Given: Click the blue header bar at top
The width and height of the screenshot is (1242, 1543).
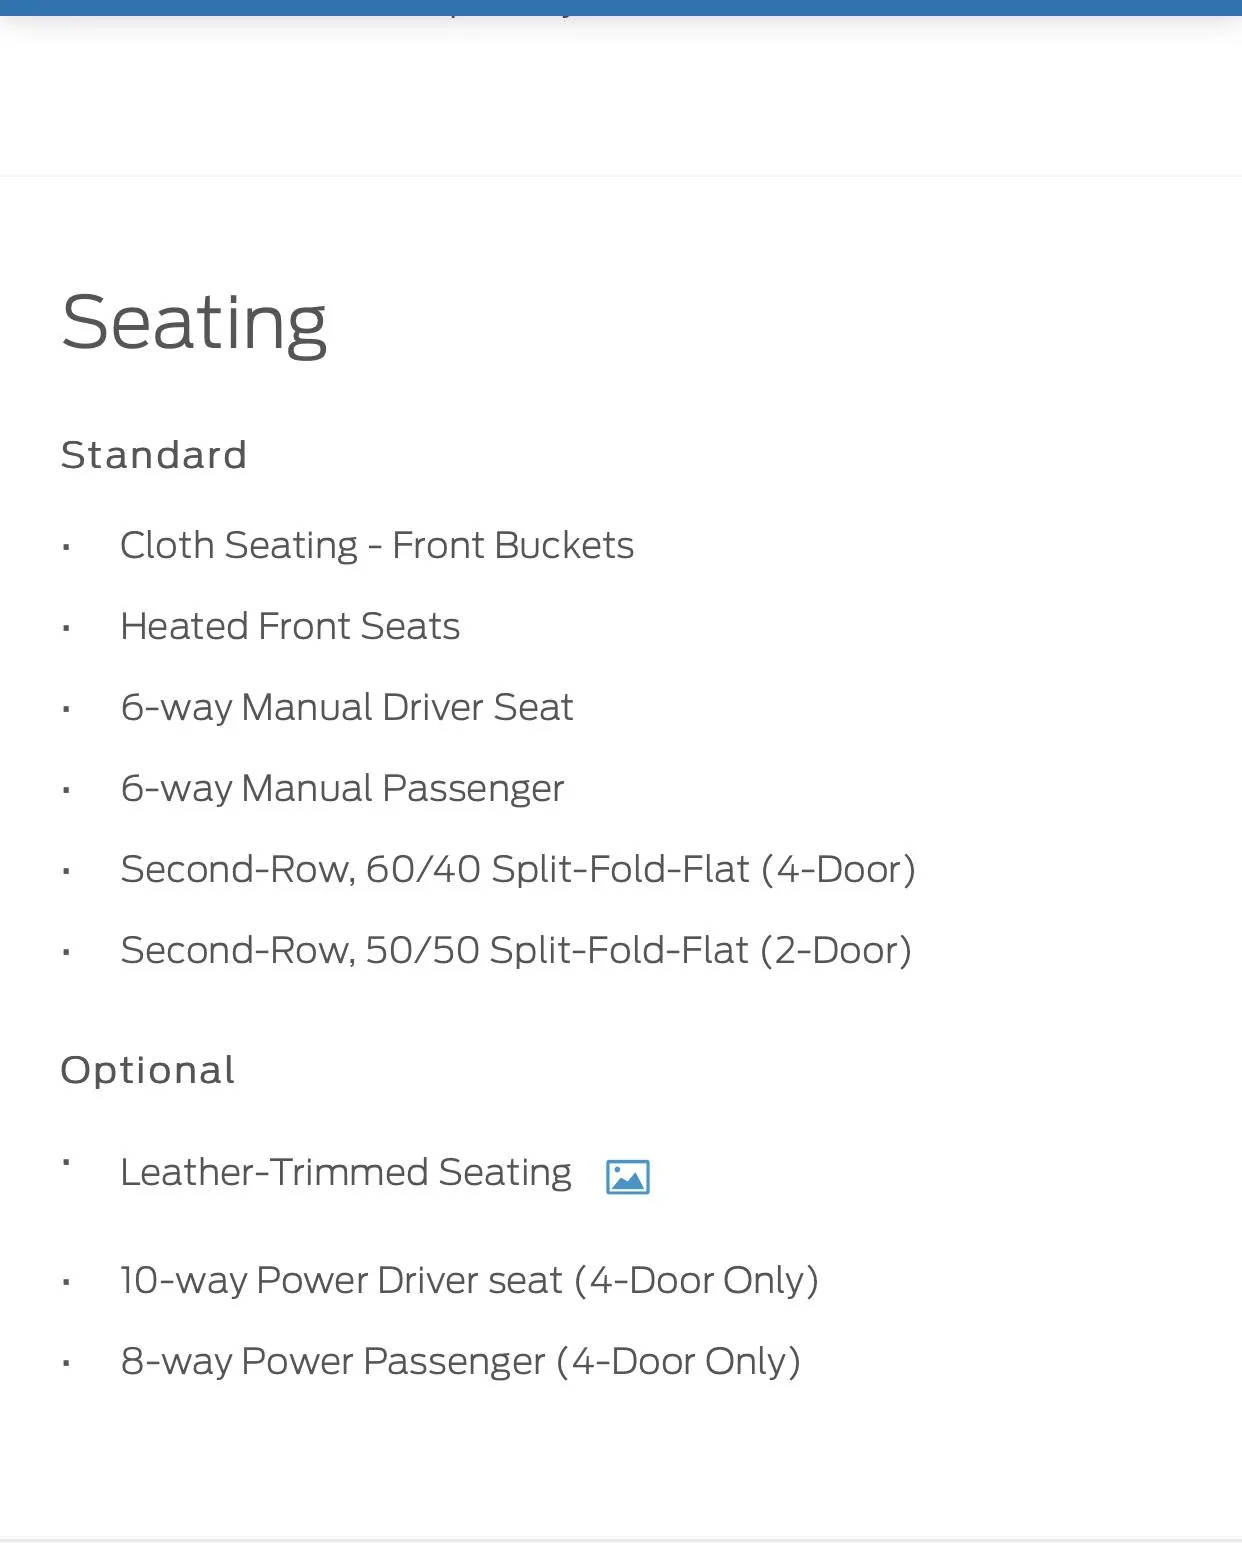Looking at the screenshot, I should 621,7.
